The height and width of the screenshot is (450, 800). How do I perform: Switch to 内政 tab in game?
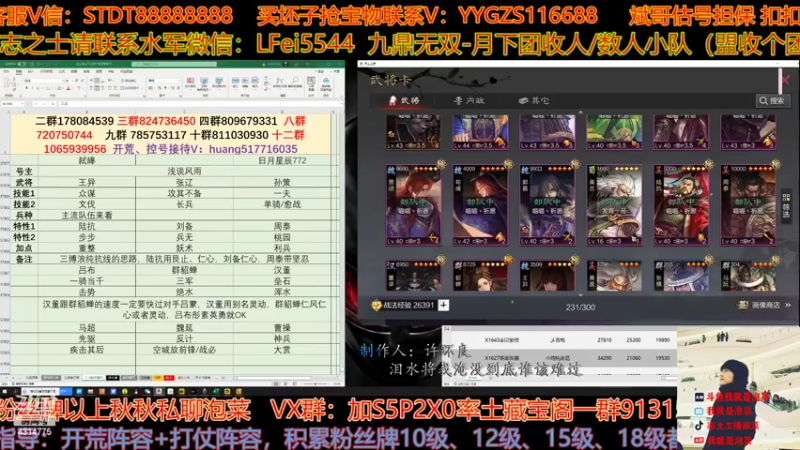[469, 101]
